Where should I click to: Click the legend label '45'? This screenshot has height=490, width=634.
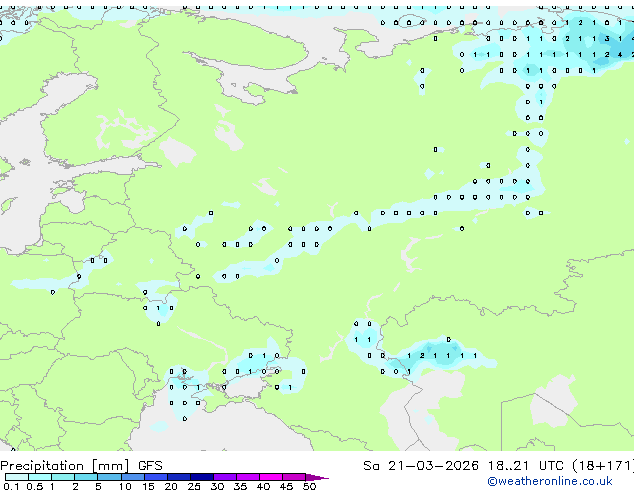click(286, 486)
